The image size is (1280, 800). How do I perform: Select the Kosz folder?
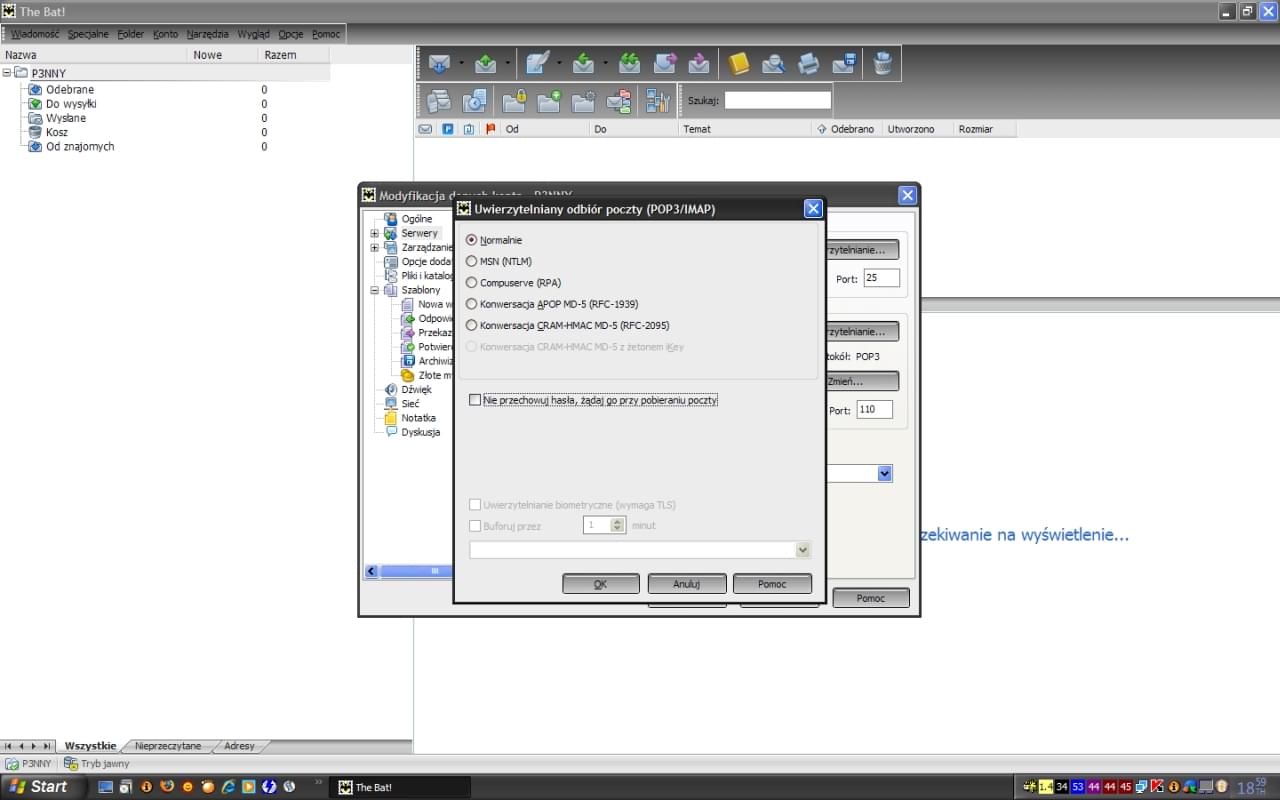point(57,132)
